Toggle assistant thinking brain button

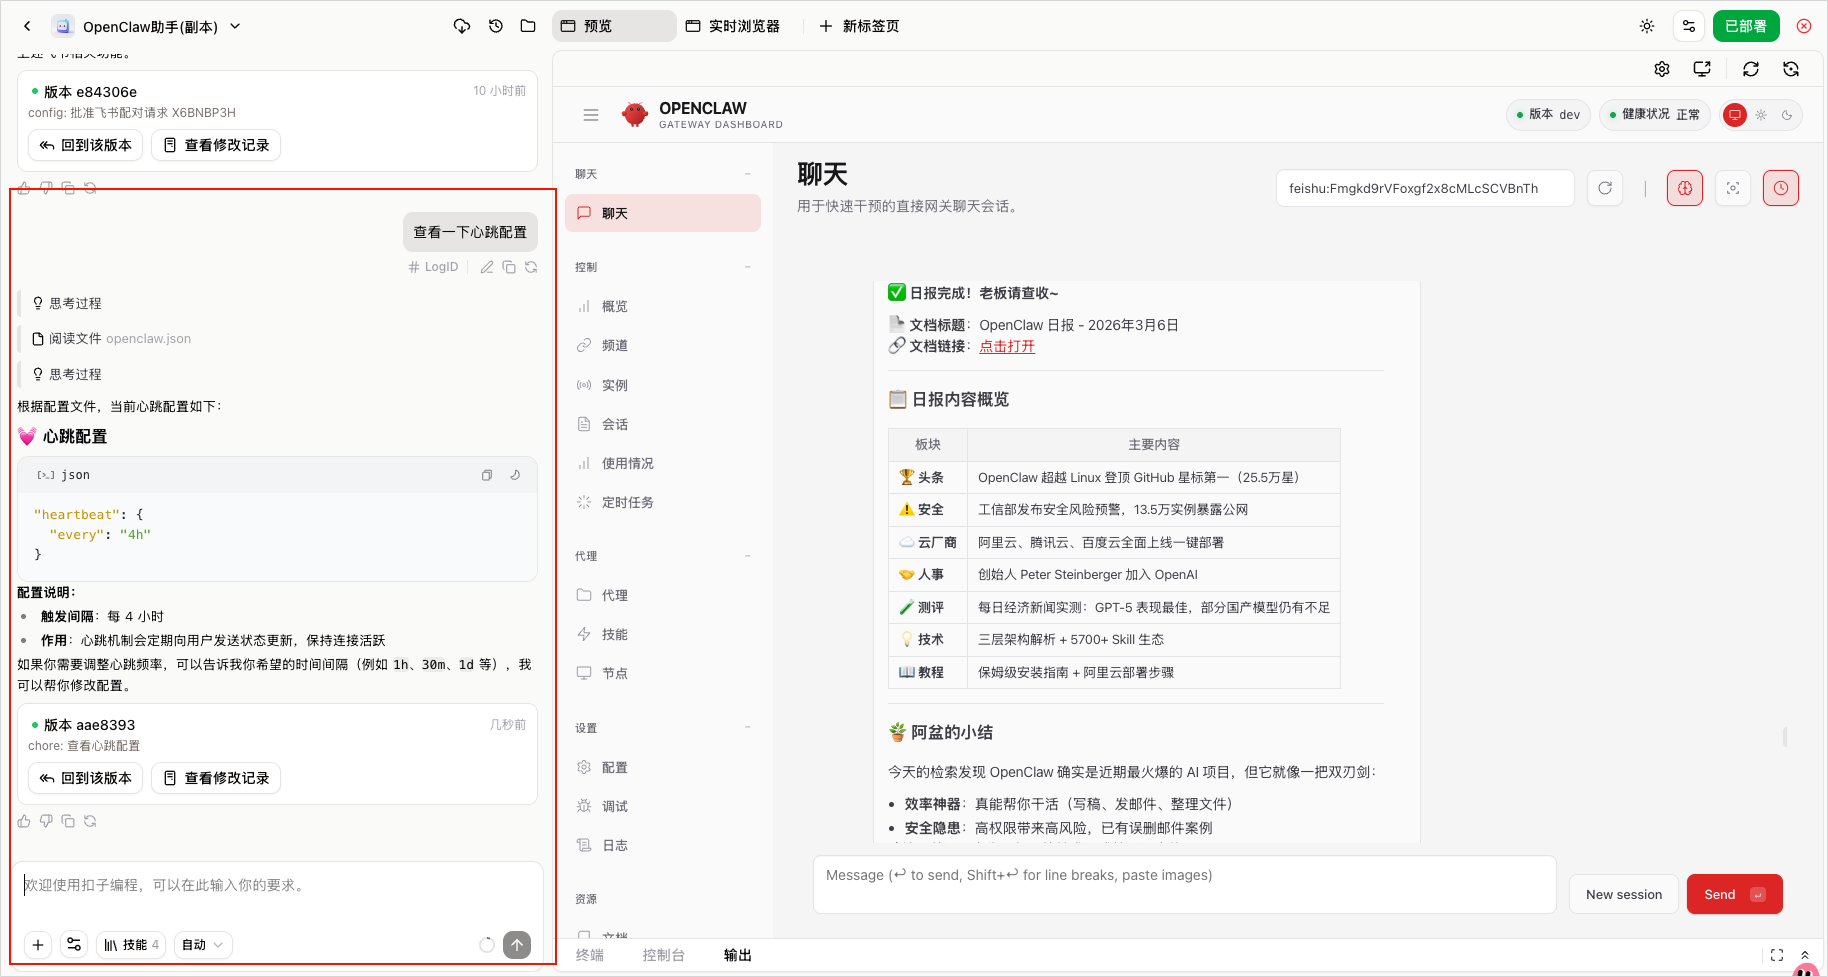click(1685, 188)
